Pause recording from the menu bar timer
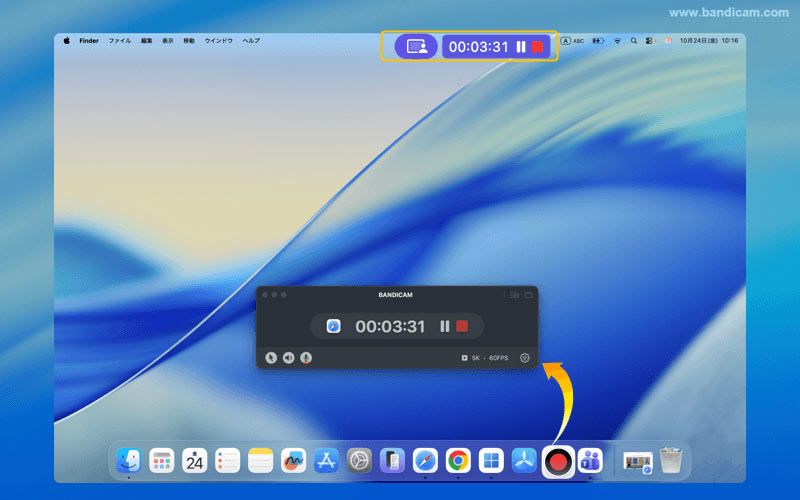800x500 pixels. click(520, 47)
